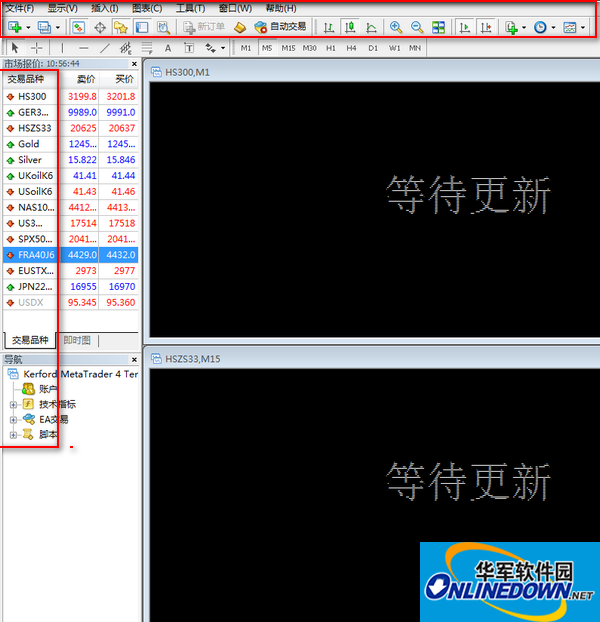
Task: Close the 导航 navigator panel
Action: (x=134, y=360)
